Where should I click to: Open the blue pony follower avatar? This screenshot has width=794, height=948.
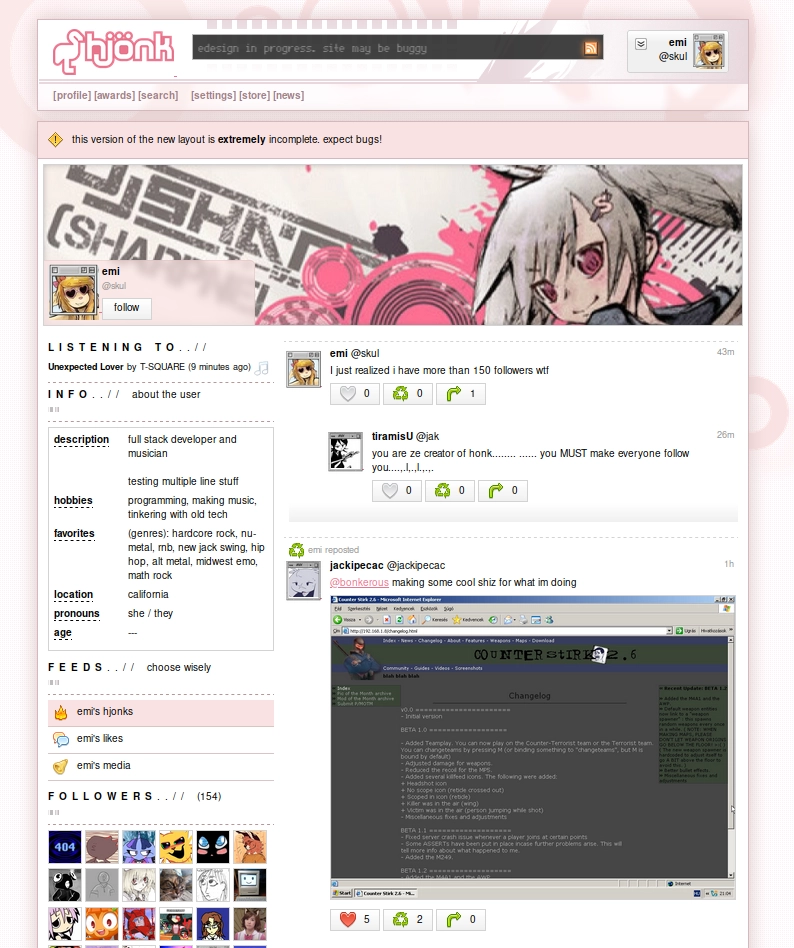tap(138, 846)
